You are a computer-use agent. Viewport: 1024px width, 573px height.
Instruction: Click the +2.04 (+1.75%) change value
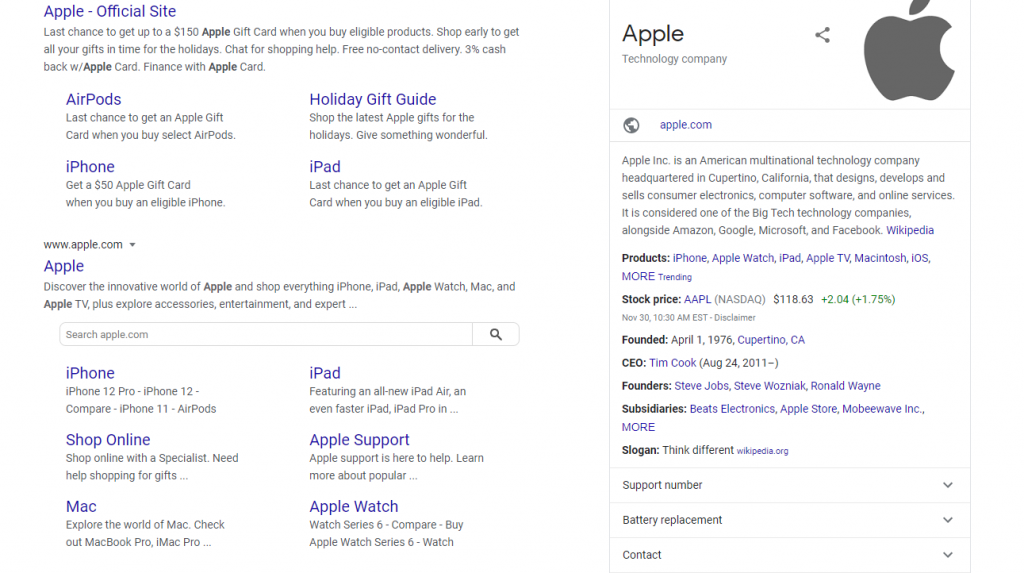point(858,299)
